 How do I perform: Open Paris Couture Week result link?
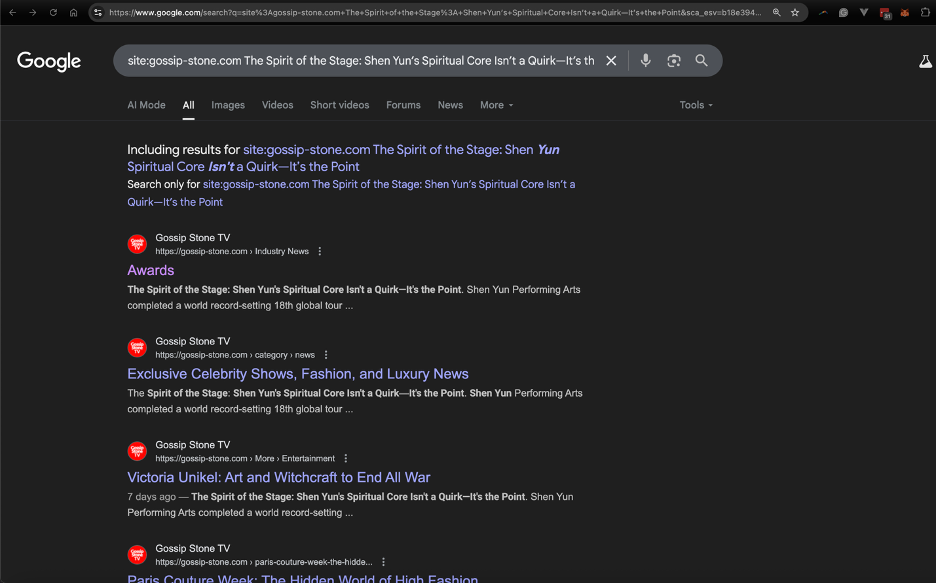[303, 579]
